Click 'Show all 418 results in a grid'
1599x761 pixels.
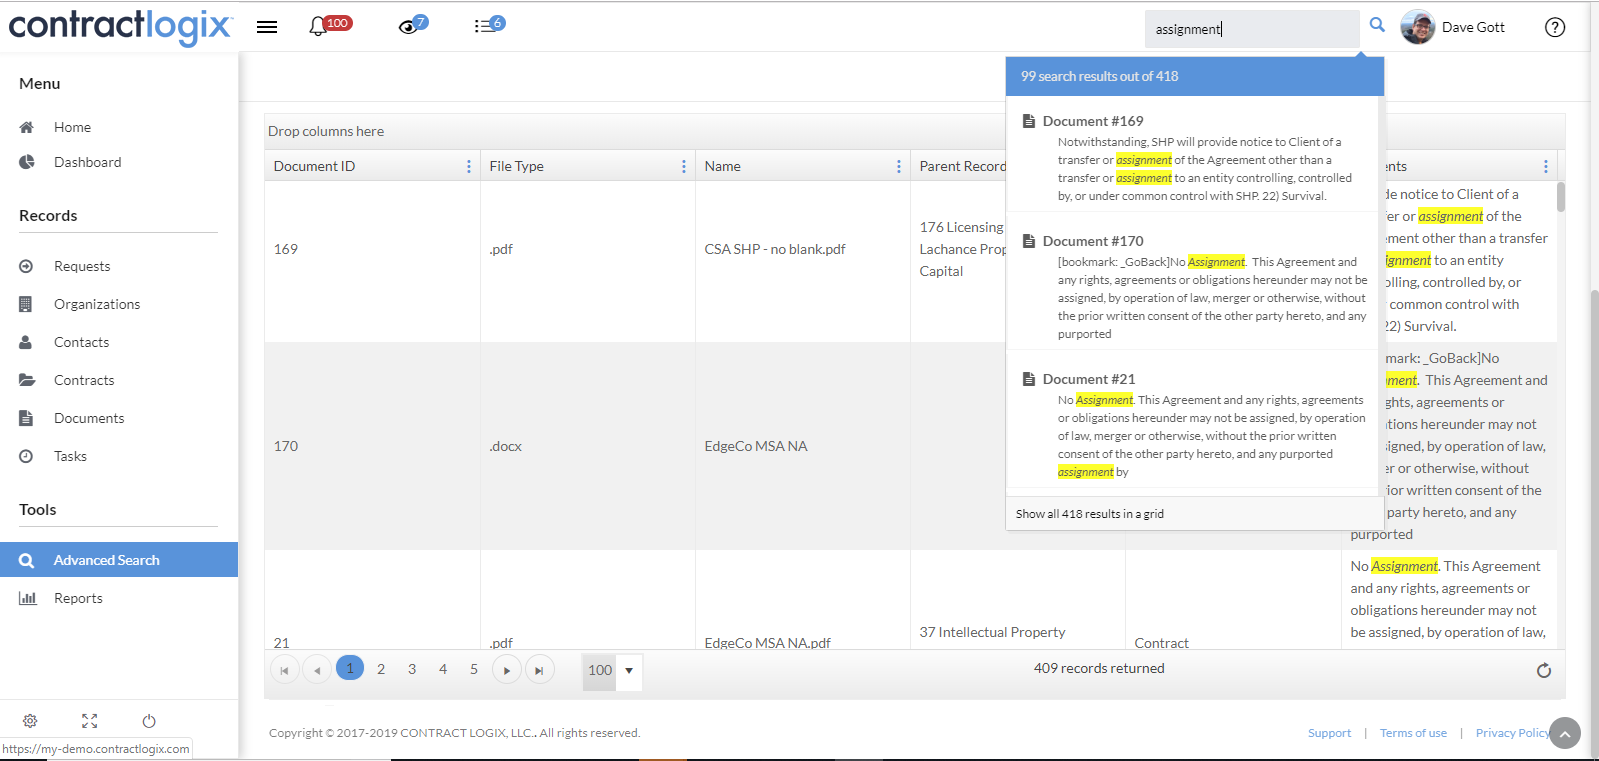[1090, 514]
